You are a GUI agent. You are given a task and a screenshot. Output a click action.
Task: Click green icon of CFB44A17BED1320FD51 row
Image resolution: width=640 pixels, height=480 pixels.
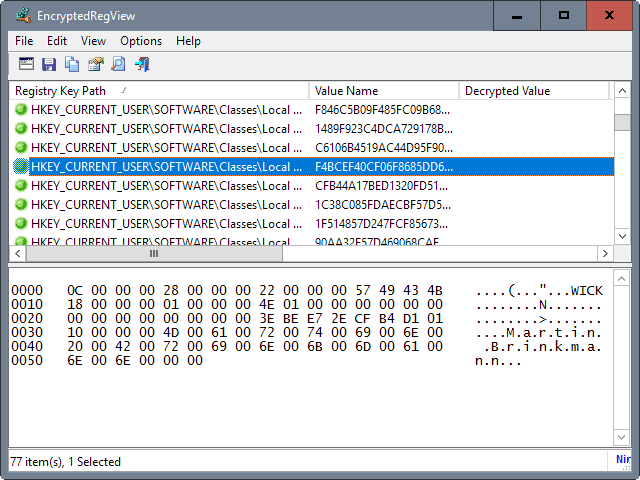21,186
